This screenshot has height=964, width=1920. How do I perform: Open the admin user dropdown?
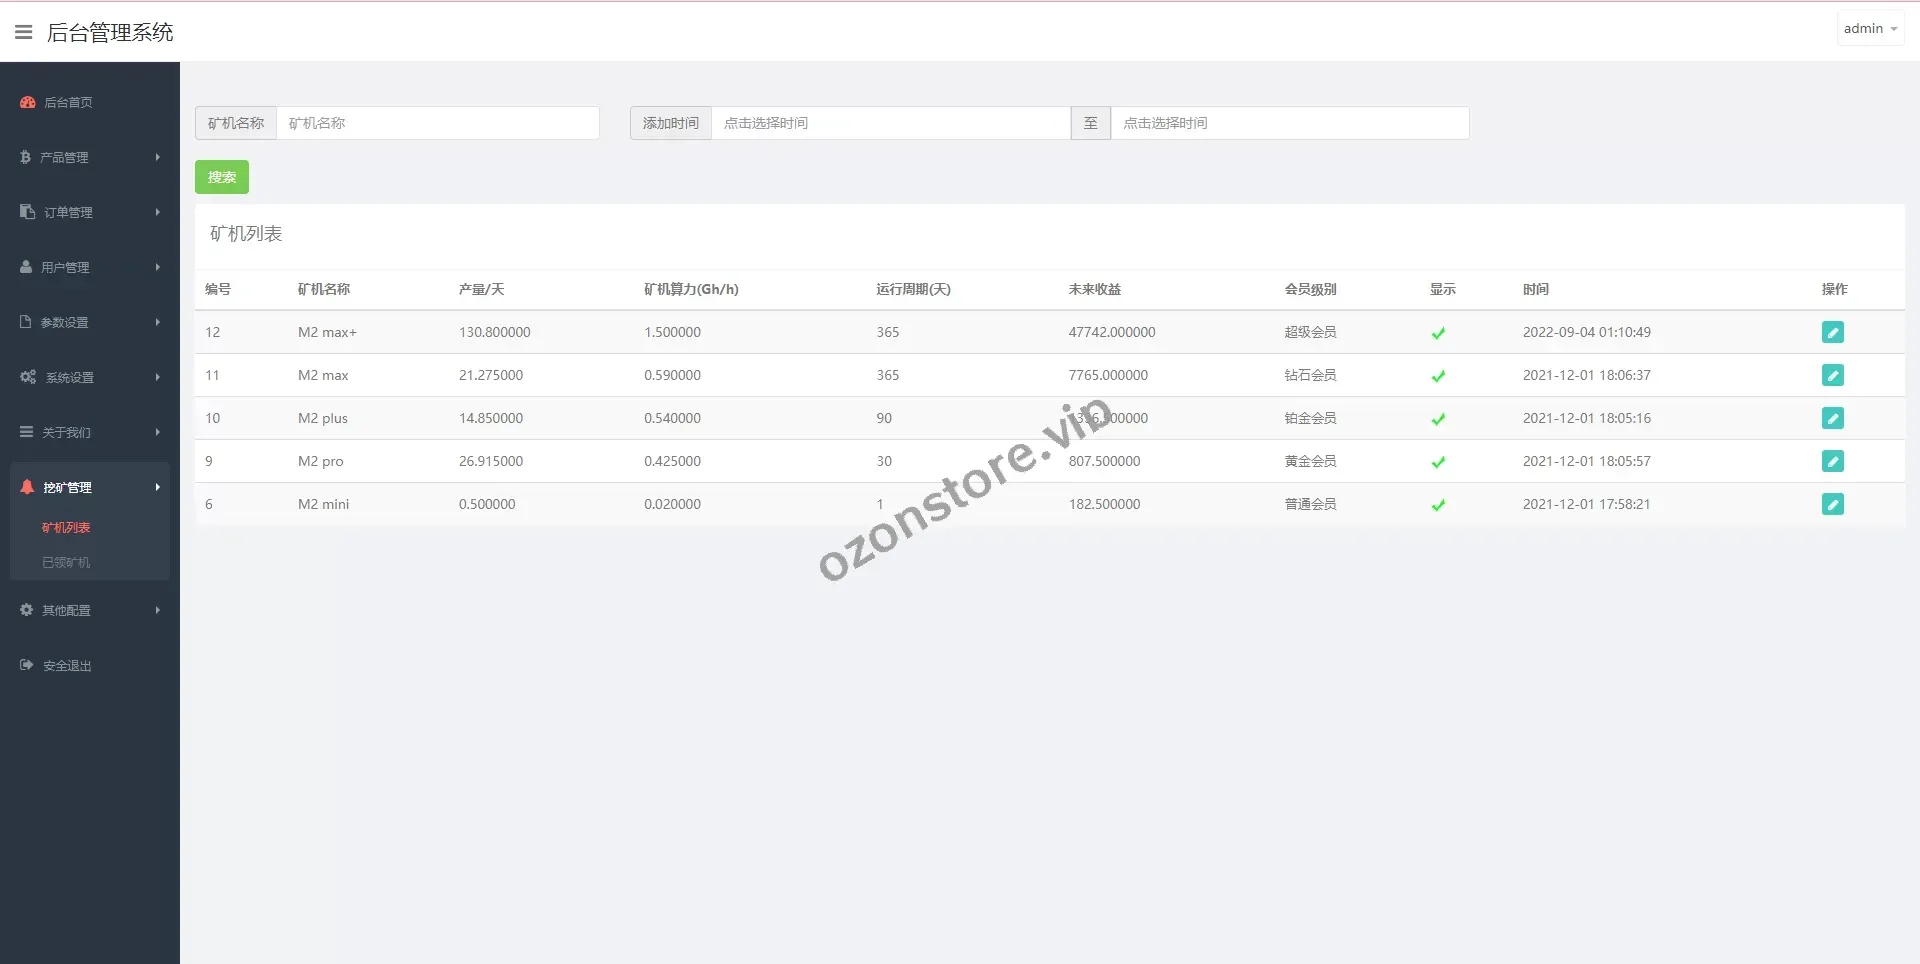[x=1869, y=29]
